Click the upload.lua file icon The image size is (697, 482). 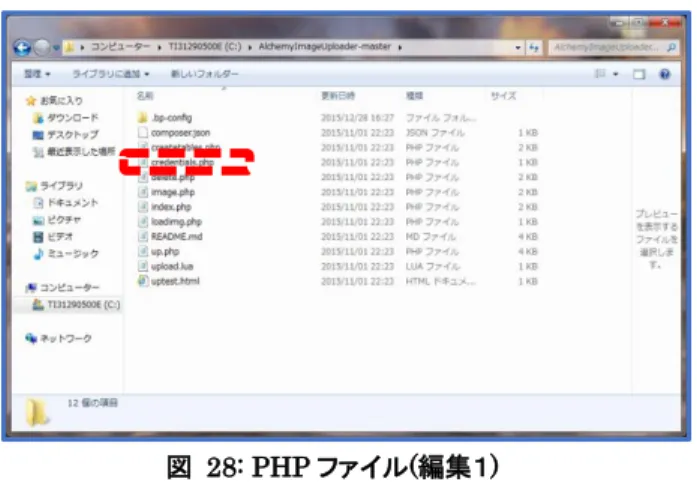[143, 266]
